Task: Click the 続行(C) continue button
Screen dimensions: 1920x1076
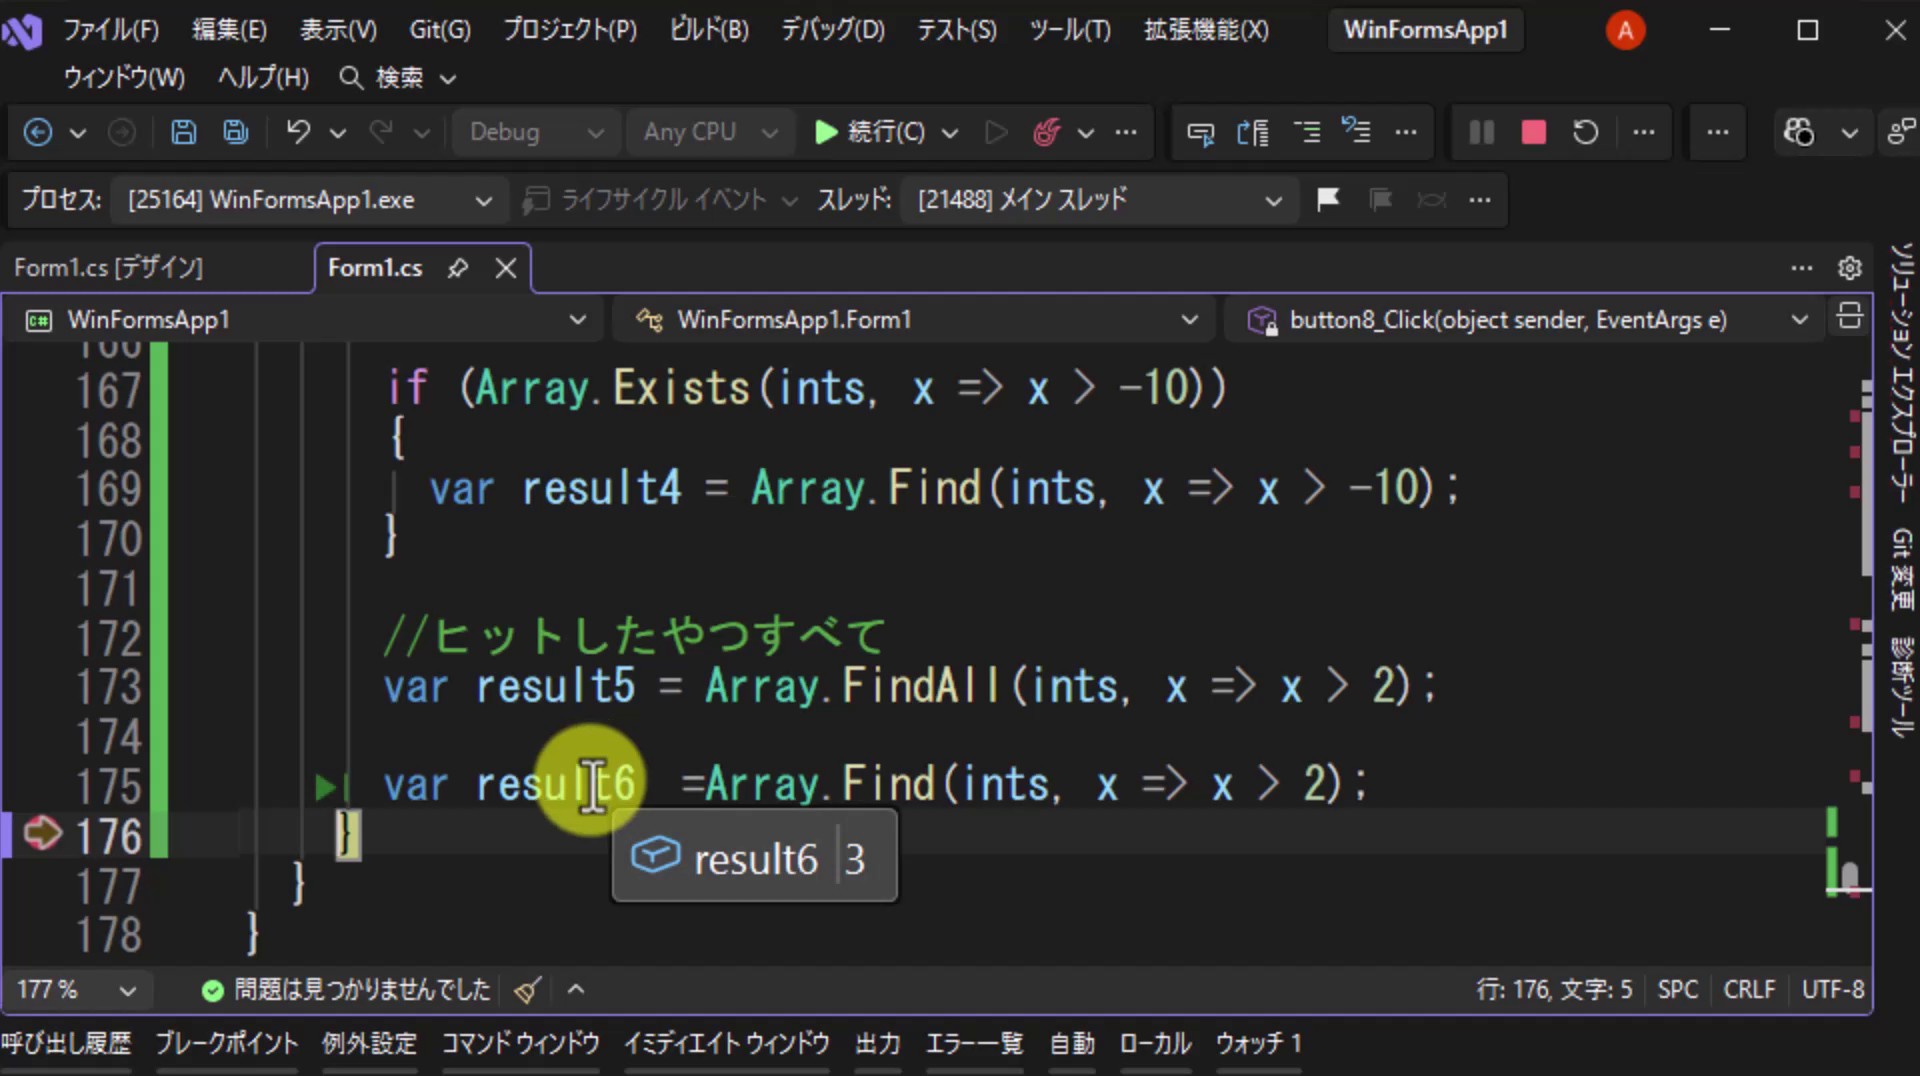Action: [870, 132]
